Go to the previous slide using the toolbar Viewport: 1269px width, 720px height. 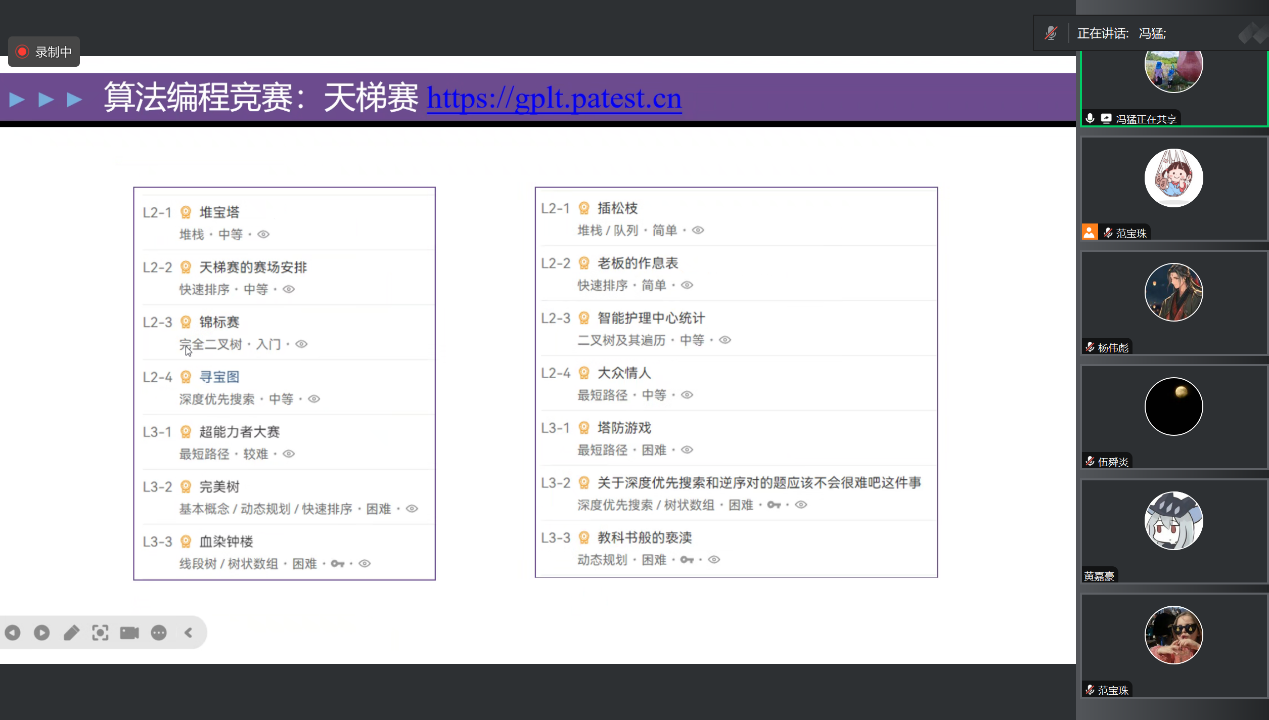[x=12, y=633]
